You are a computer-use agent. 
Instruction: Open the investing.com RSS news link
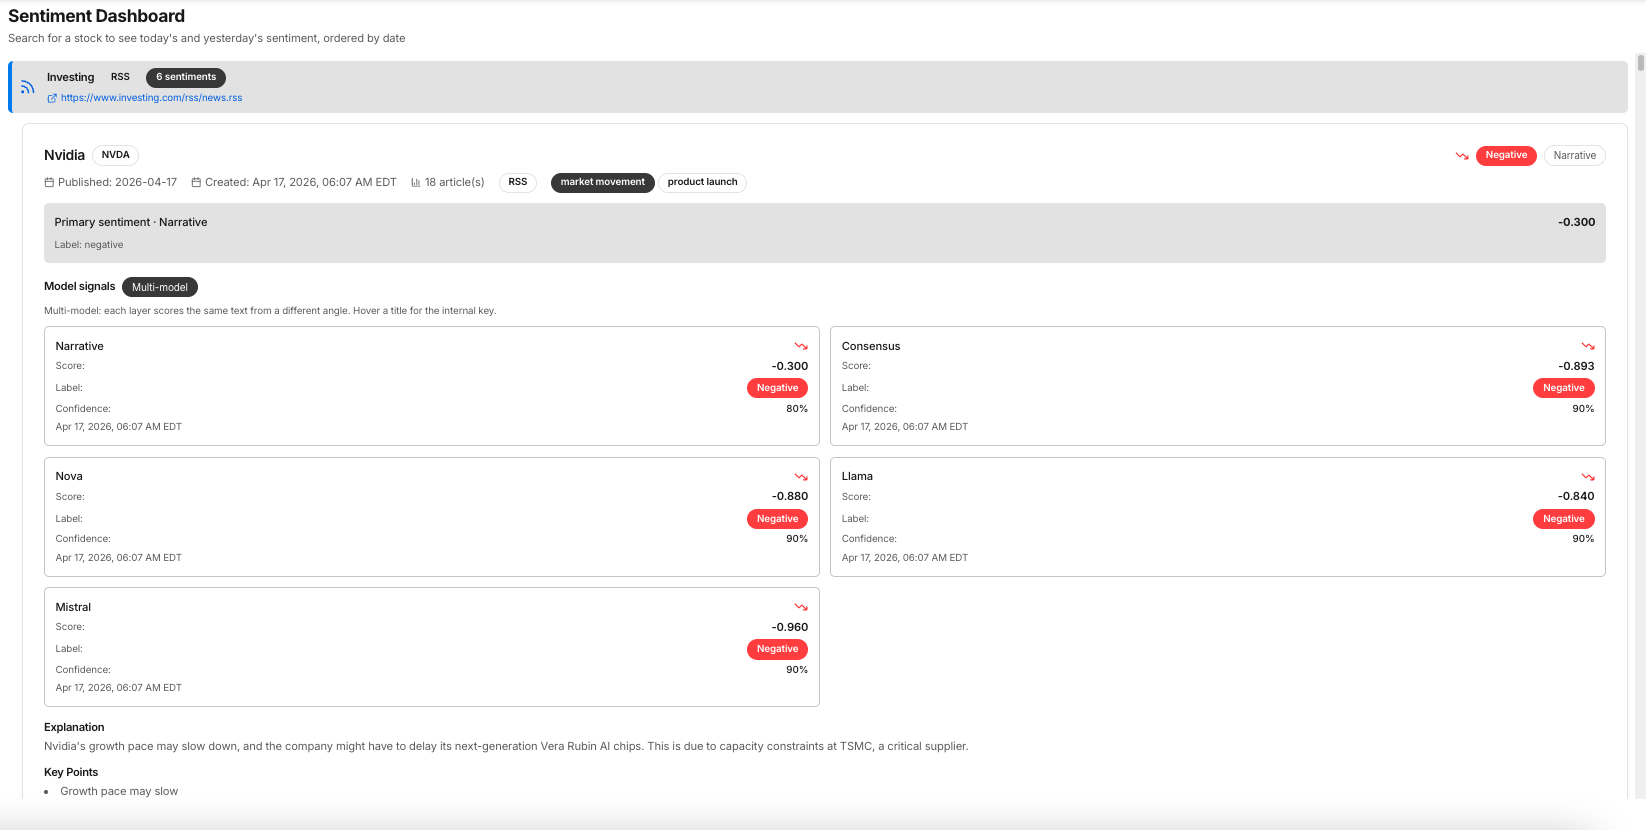tap(151, 98)
